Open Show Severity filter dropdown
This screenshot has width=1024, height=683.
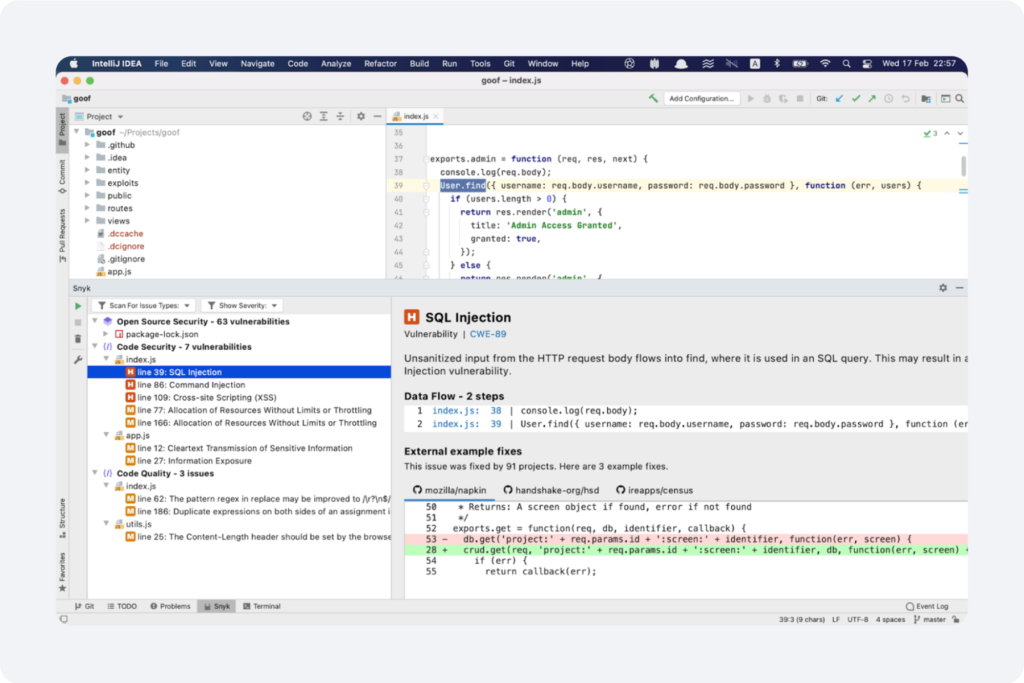(x=242, y=306)
